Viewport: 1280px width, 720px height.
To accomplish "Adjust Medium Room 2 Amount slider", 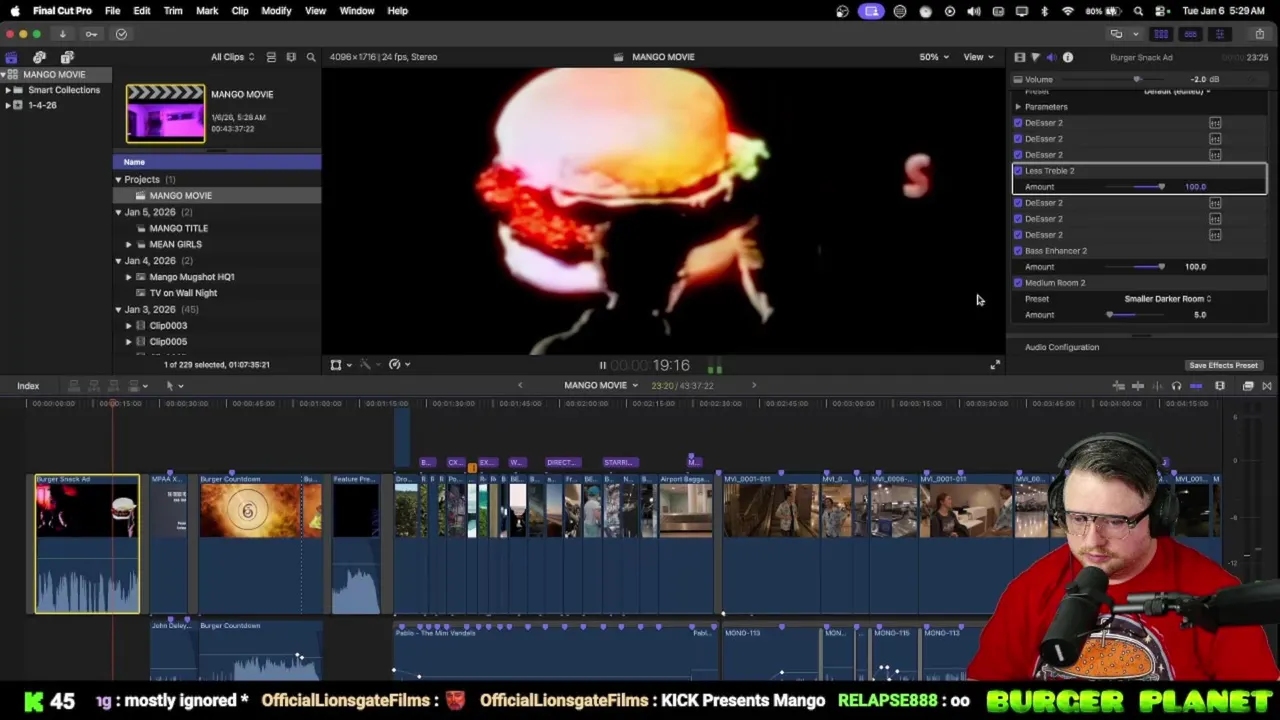I will tap(1110, 315).
